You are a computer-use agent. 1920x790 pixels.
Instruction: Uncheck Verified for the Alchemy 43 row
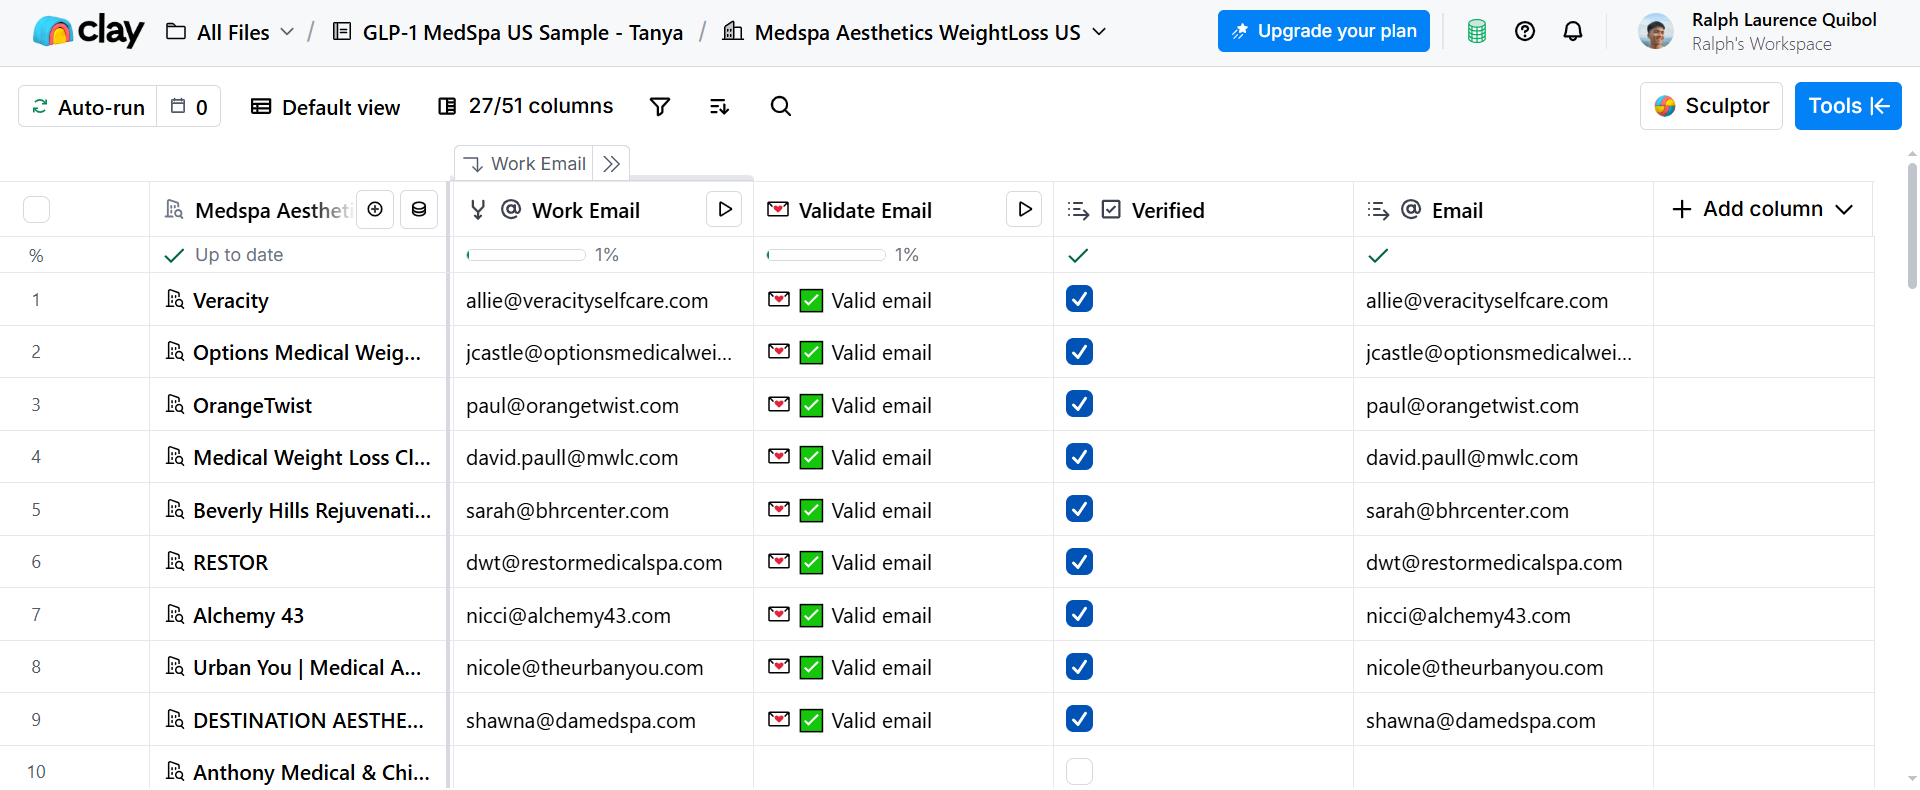[x=1079, y=614]
